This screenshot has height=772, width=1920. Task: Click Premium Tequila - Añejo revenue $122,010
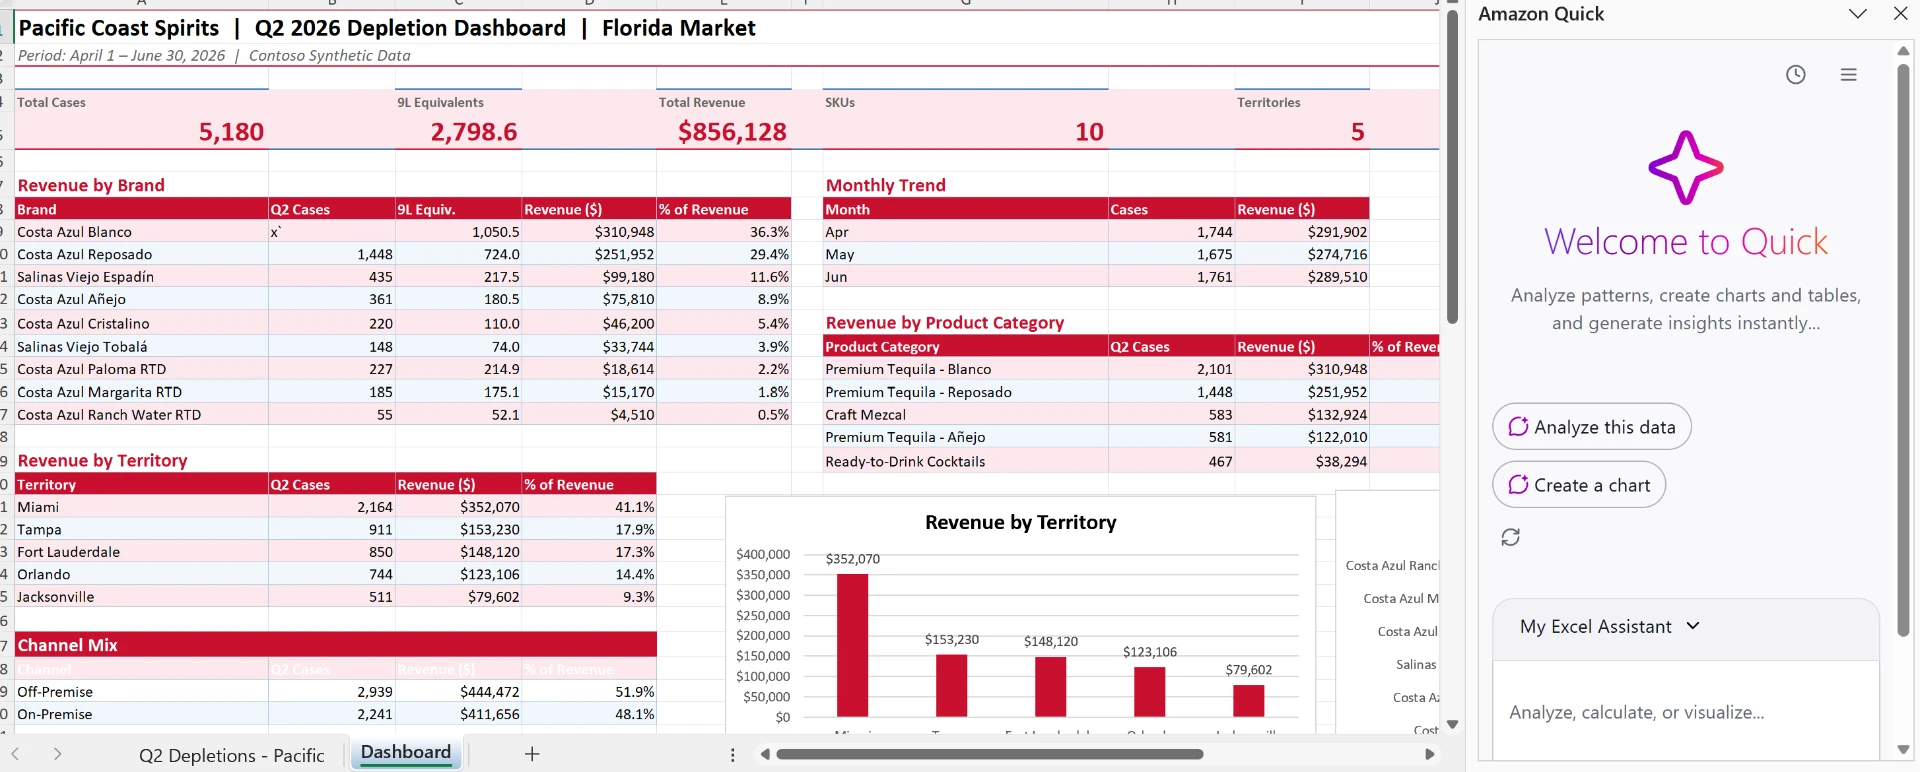click(1302, 437)
